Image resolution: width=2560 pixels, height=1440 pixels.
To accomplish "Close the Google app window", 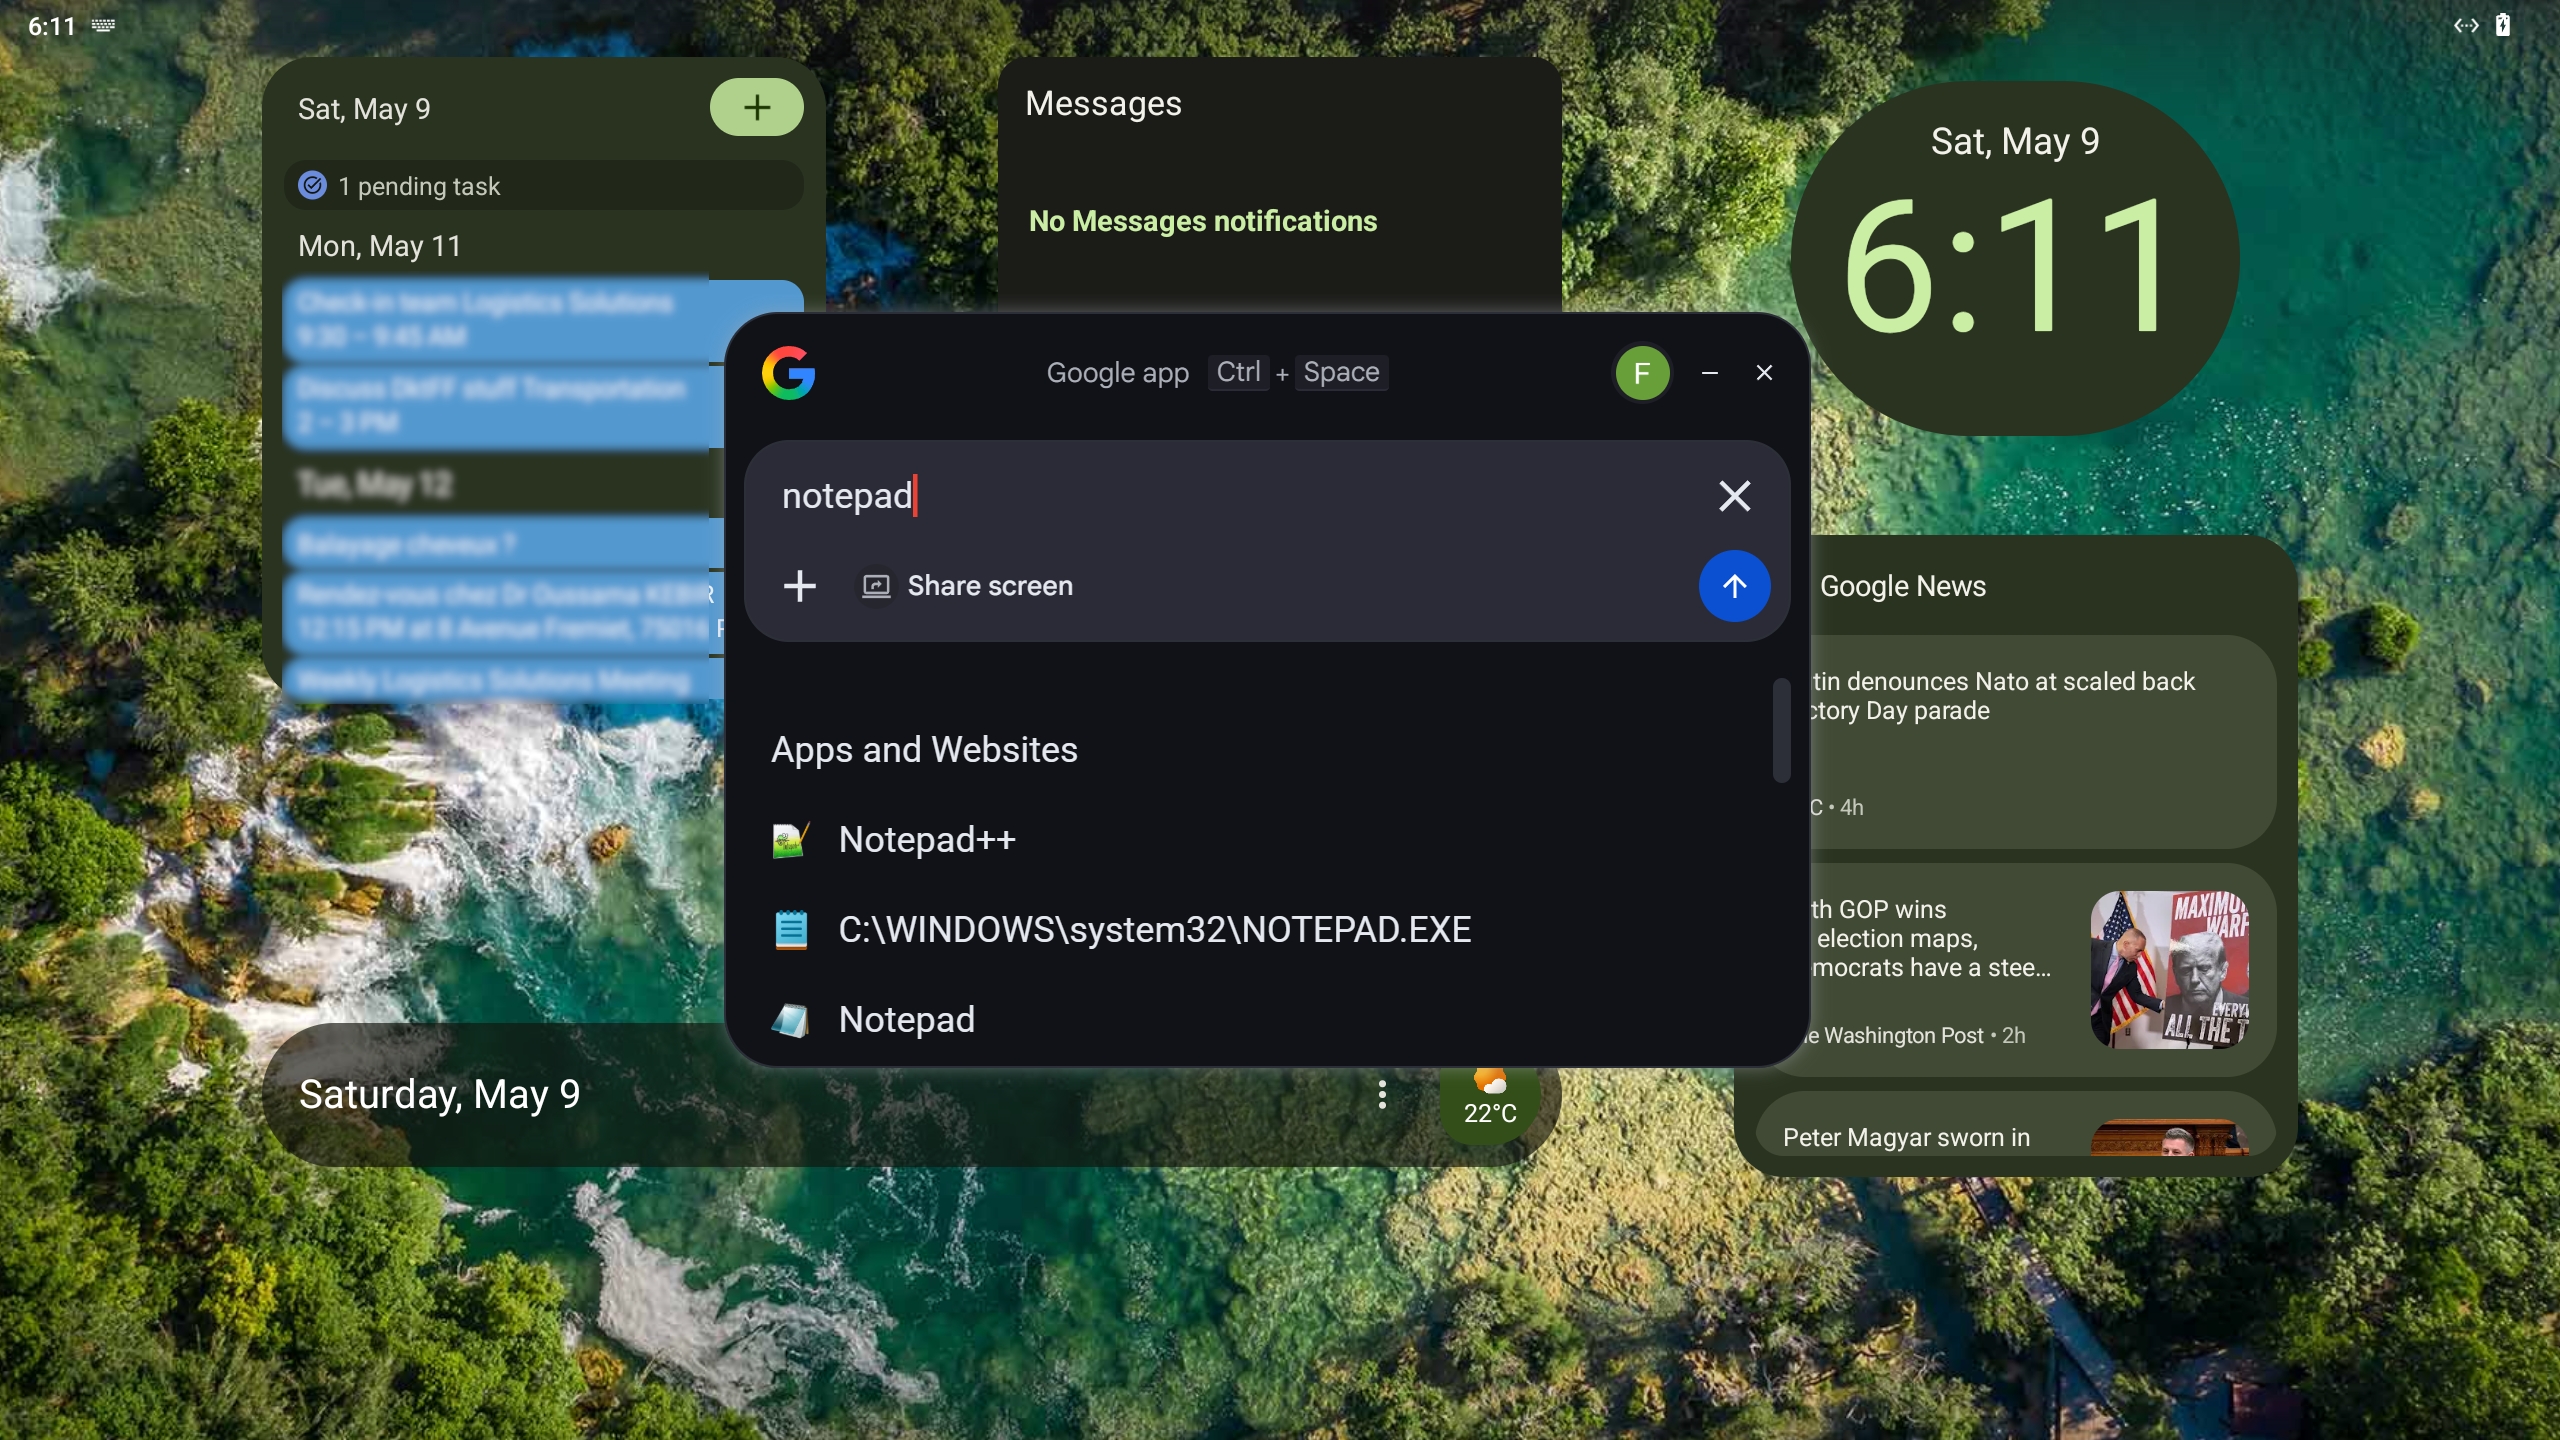I will (x=1764, y=373).
